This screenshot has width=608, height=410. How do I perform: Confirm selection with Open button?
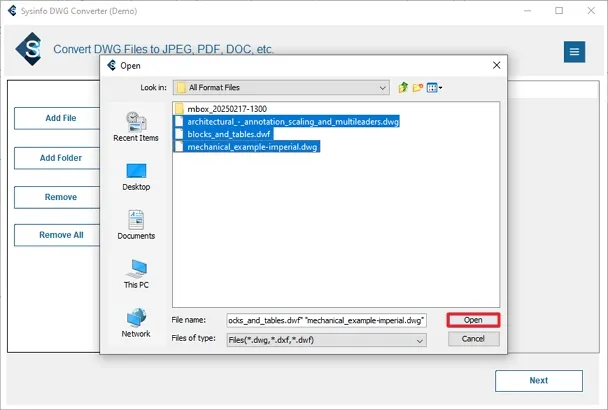tap(473, 320)
